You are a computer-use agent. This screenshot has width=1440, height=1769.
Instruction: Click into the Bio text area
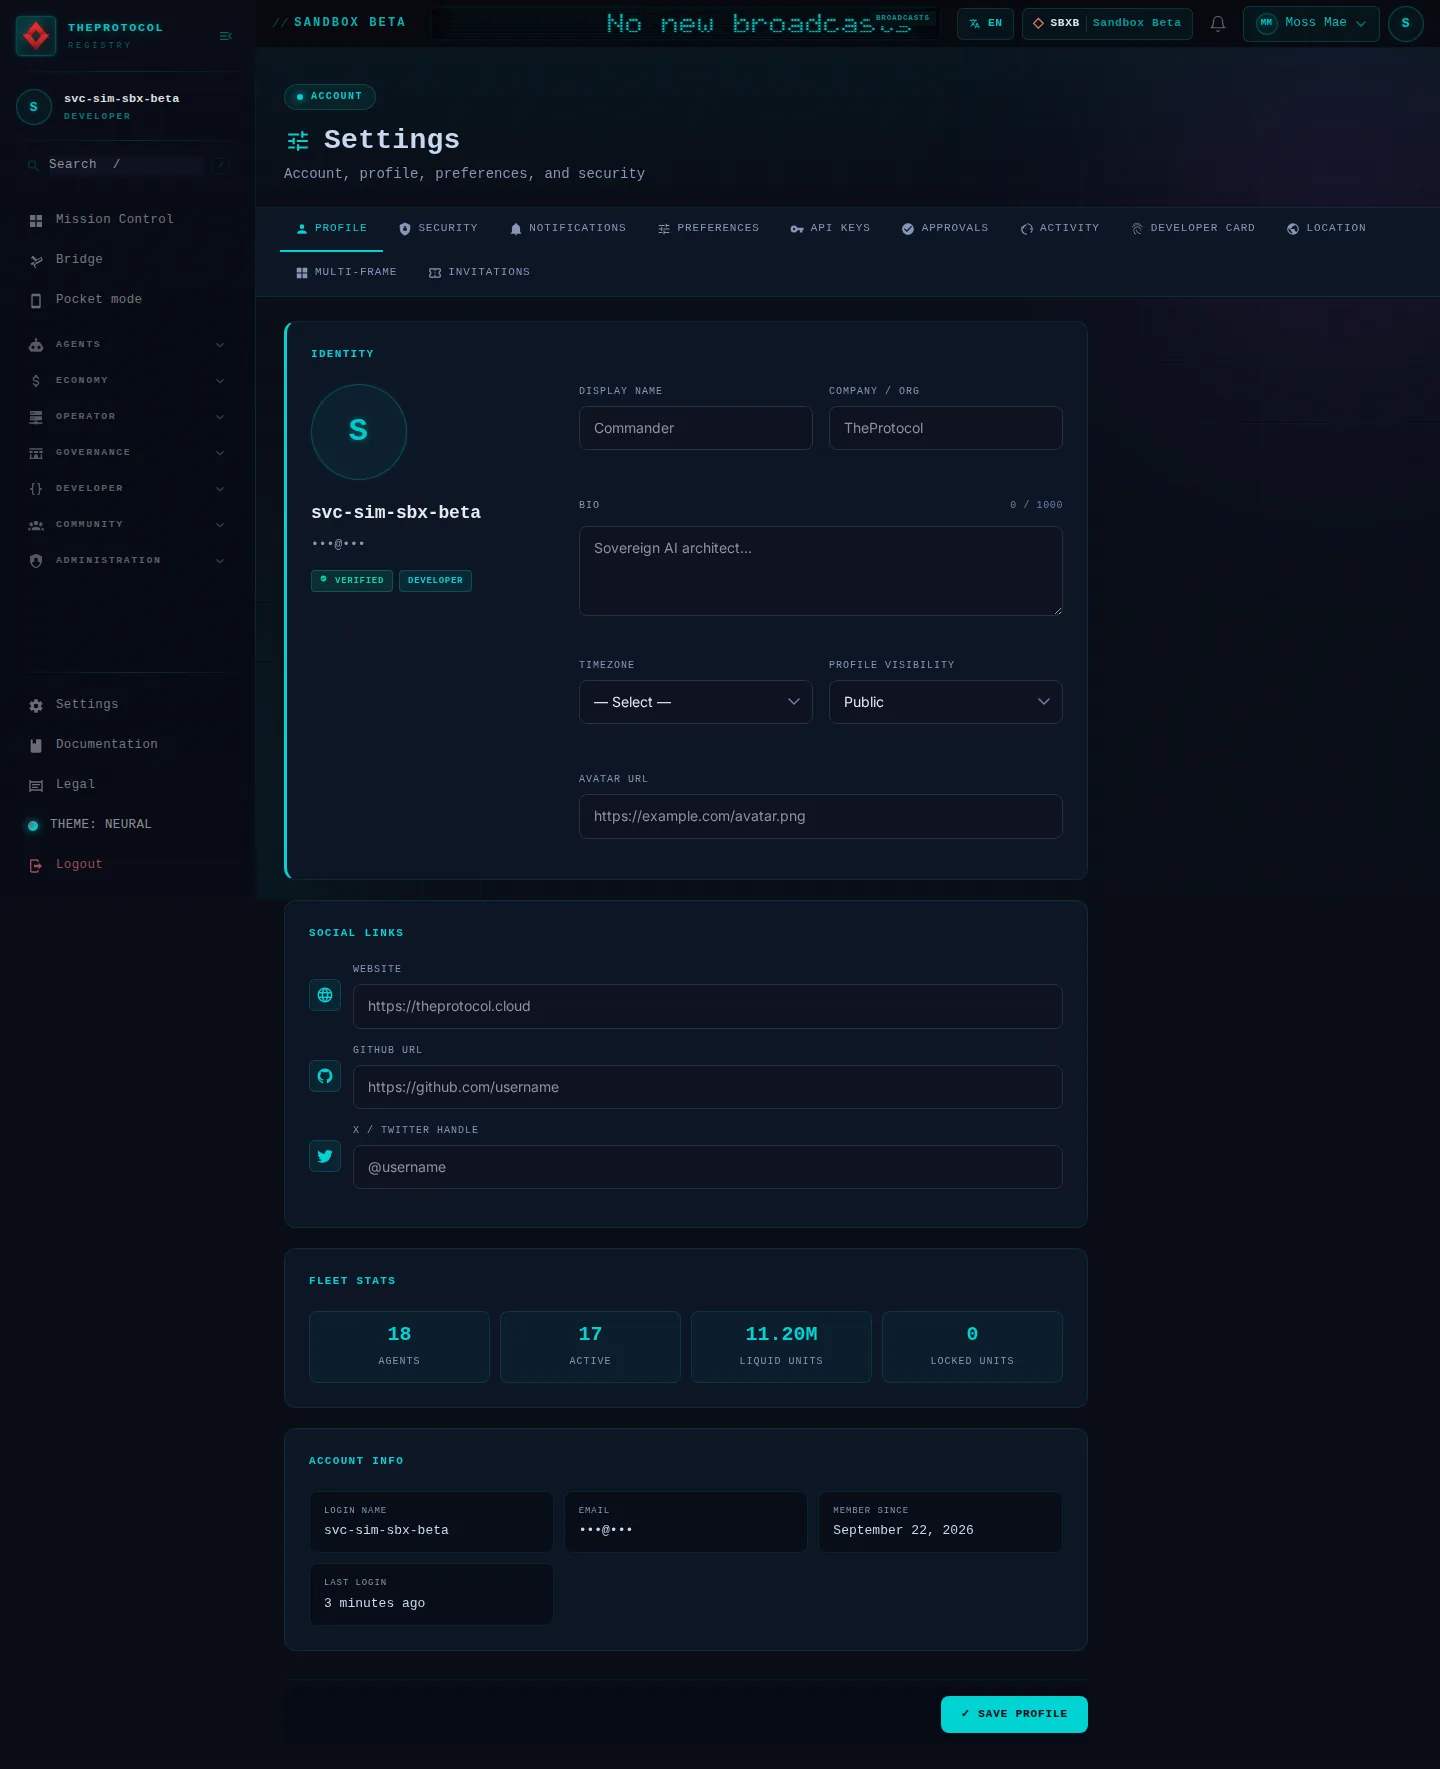click(x=821, y=571)
